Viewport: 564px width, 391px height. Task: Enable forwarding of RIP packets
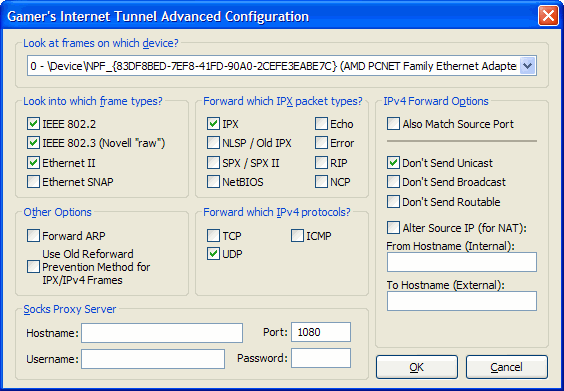(321, 163)
